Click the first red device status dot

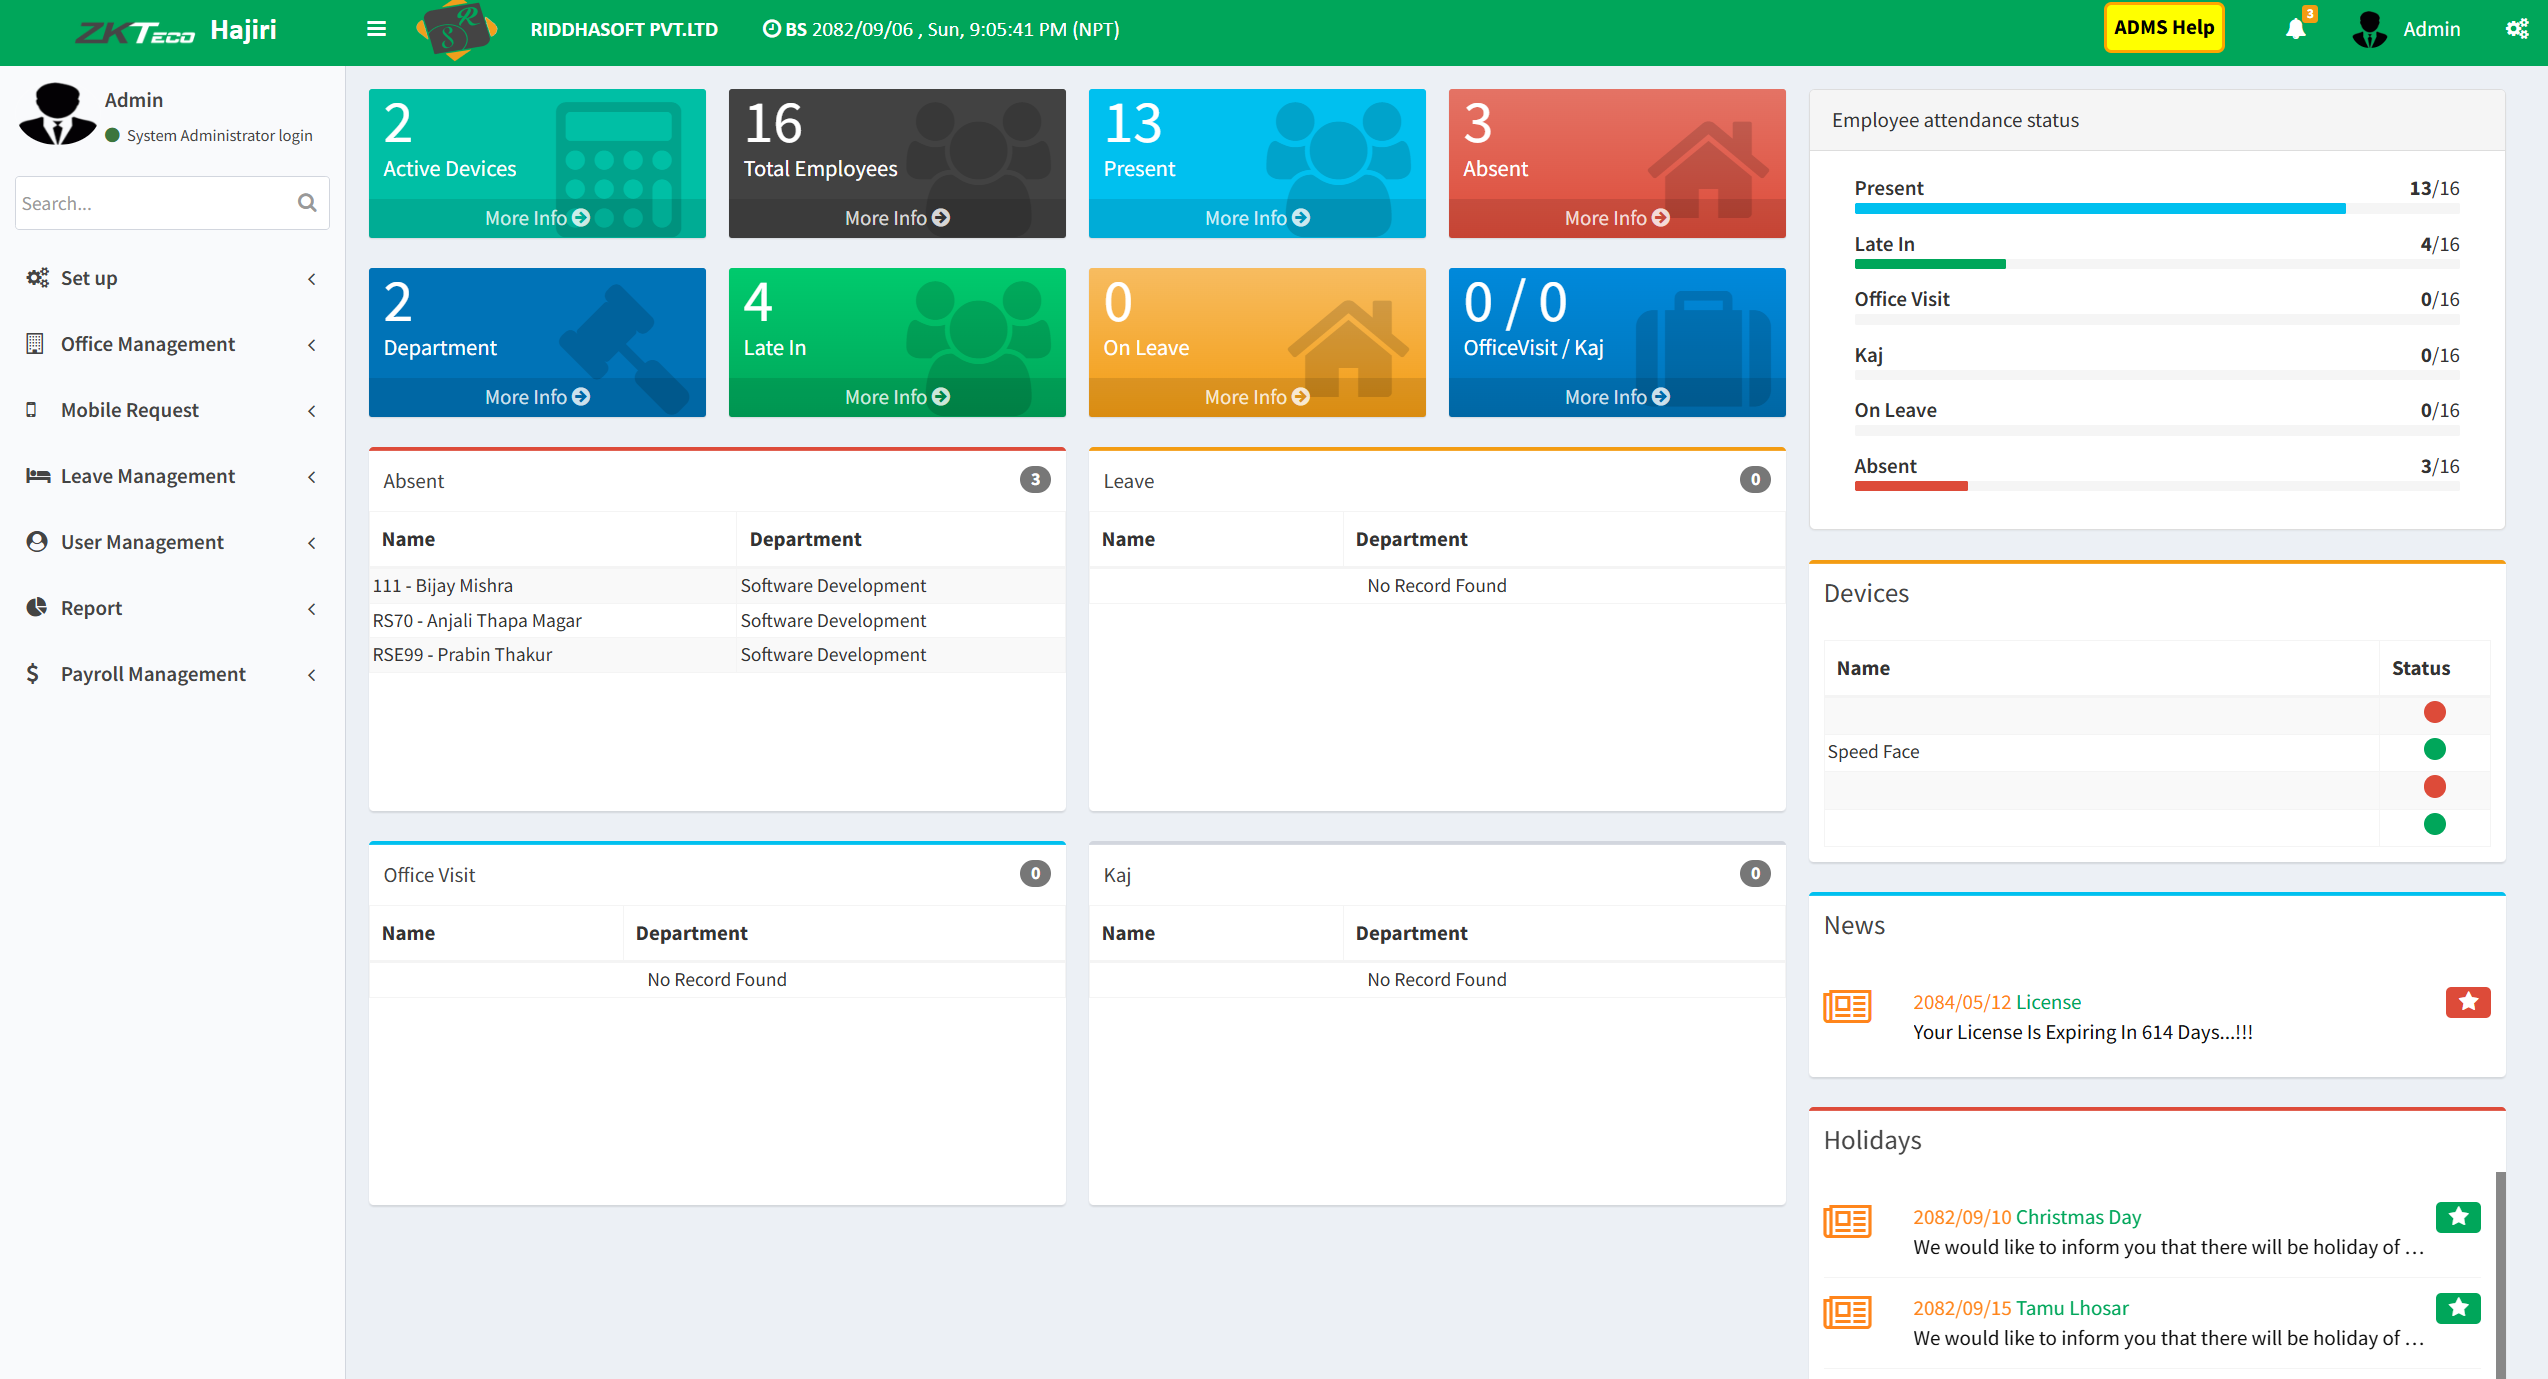click(x=2434, y=712)
